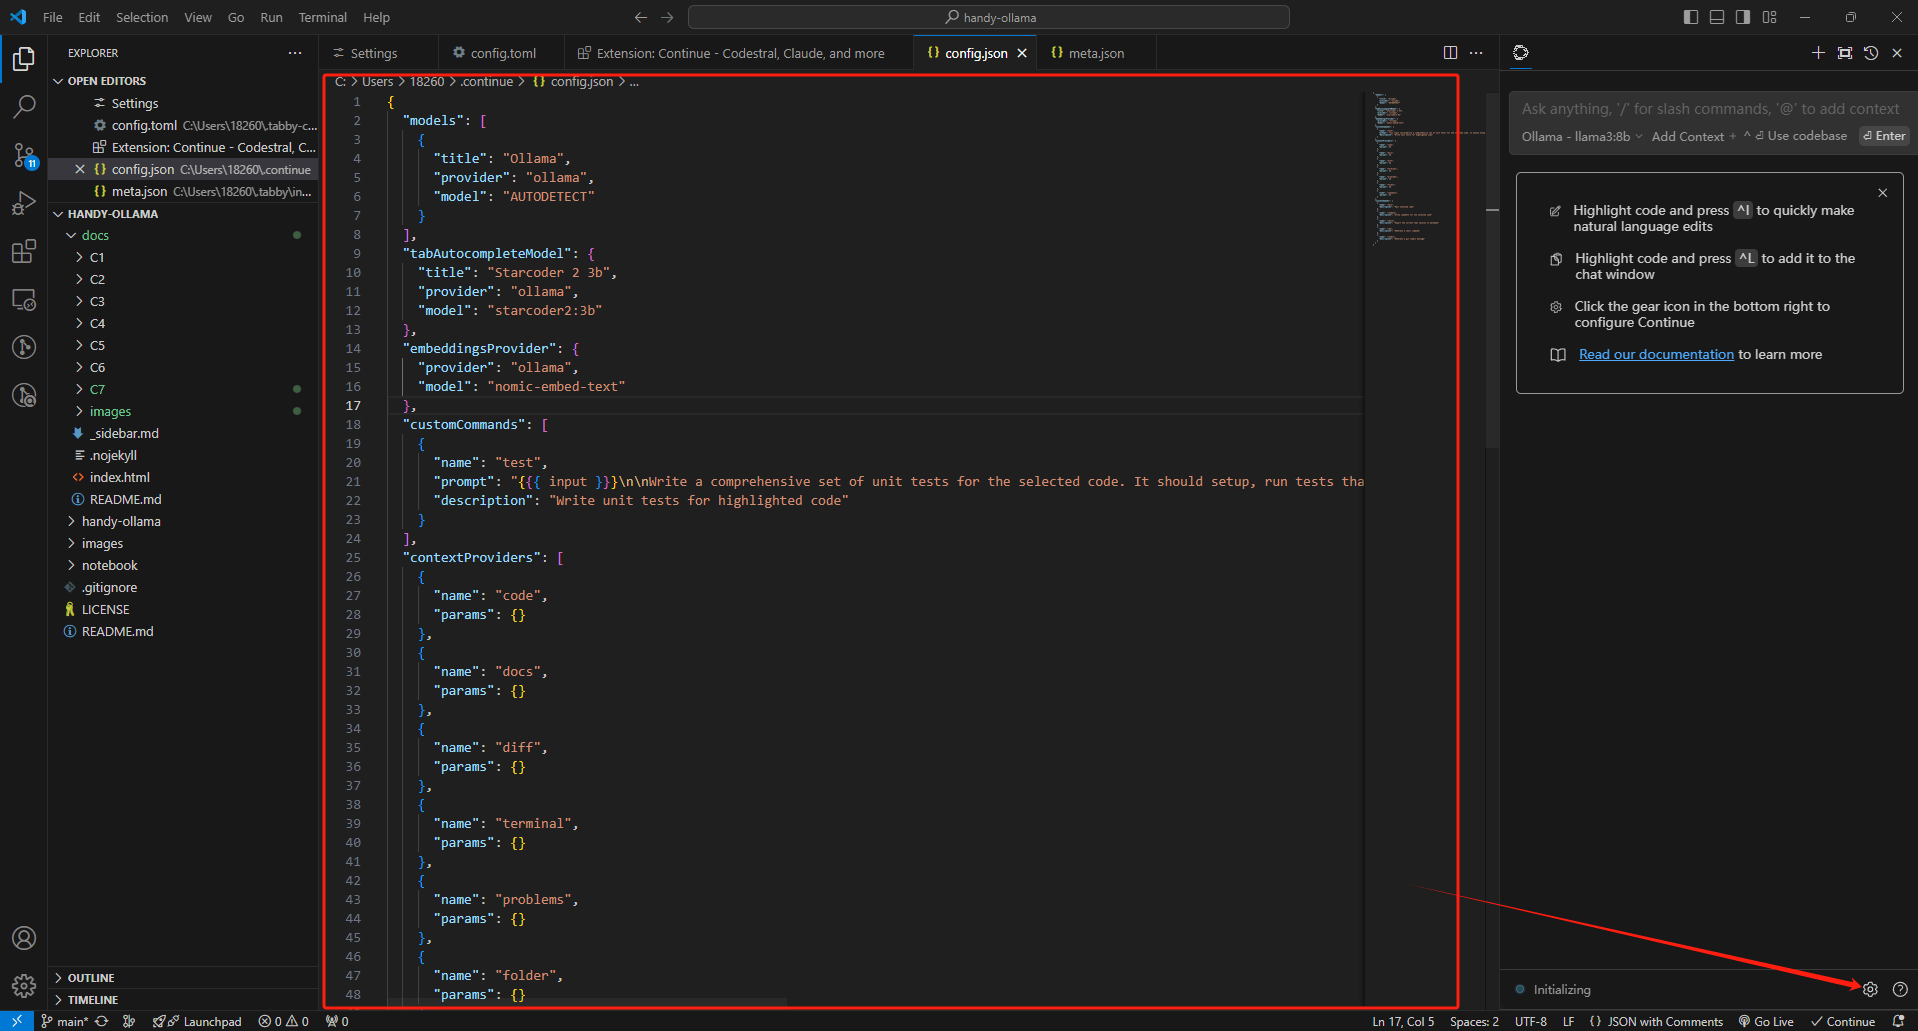This screenshot has height=1031, width=1918.
Task: Open the Extensions view icon
Action: point(24,251)
